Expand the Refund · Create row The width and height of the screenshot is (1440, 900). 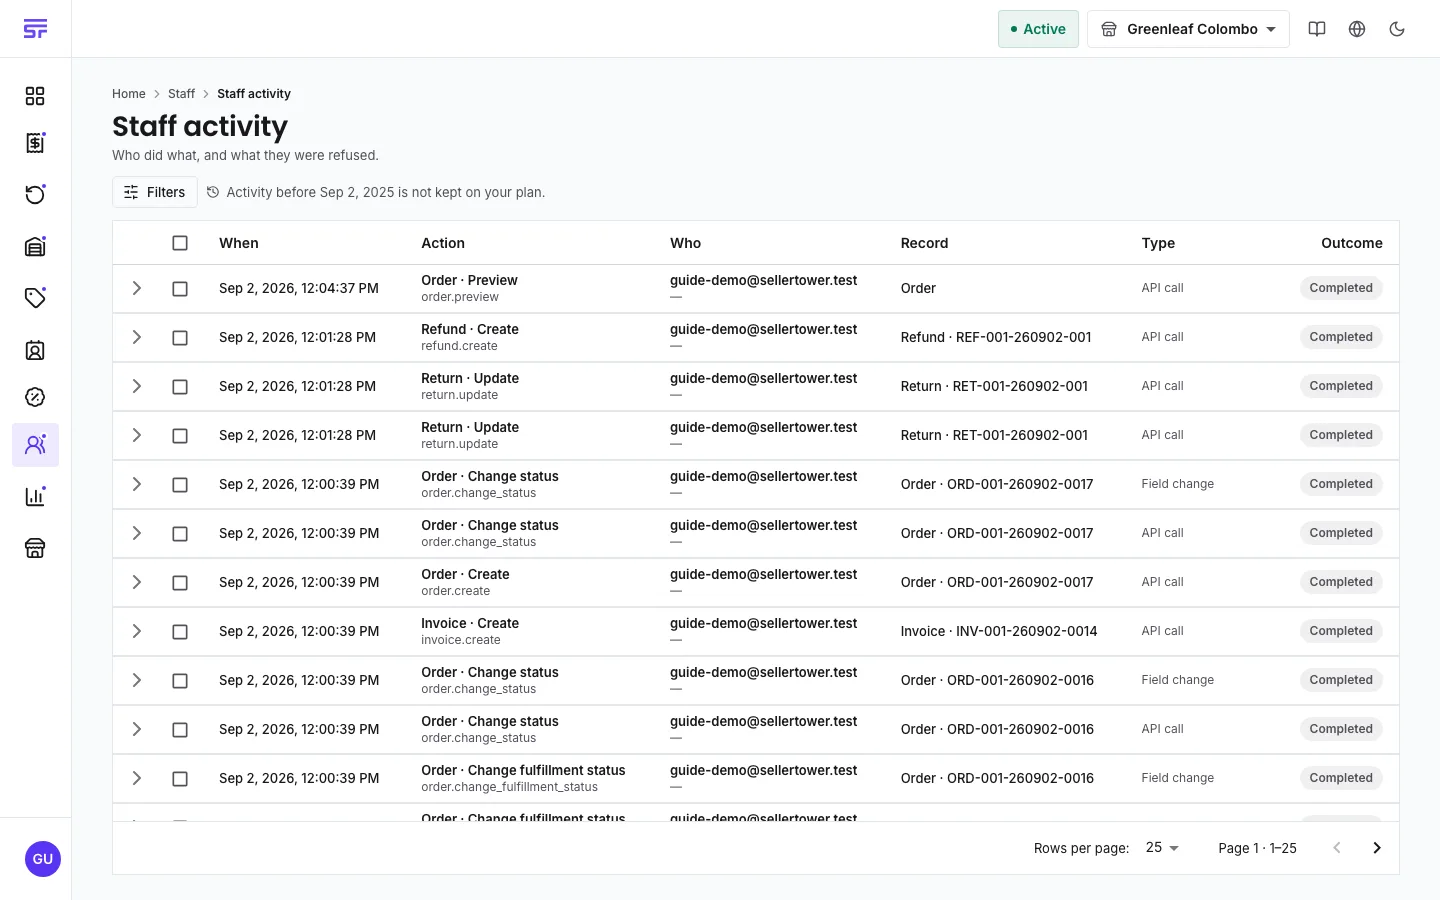[x=137, y=337]
